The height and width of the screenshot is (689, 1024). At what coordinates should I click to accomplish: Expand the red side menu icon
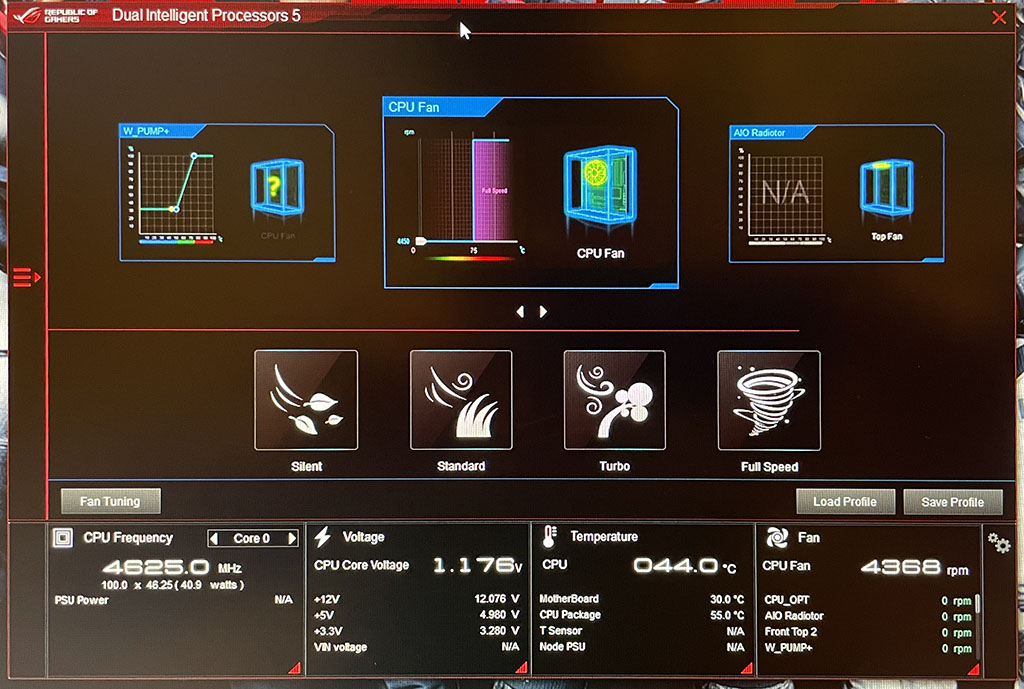(x=27, y=277)
